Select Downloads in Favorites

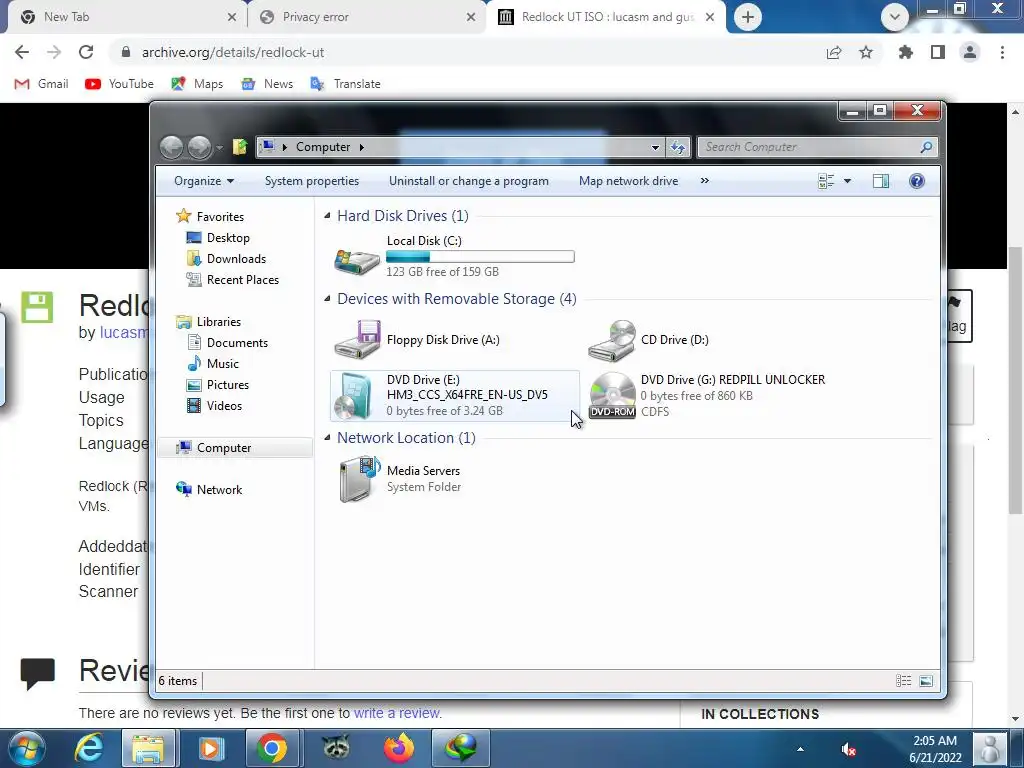tap(236, 259)
